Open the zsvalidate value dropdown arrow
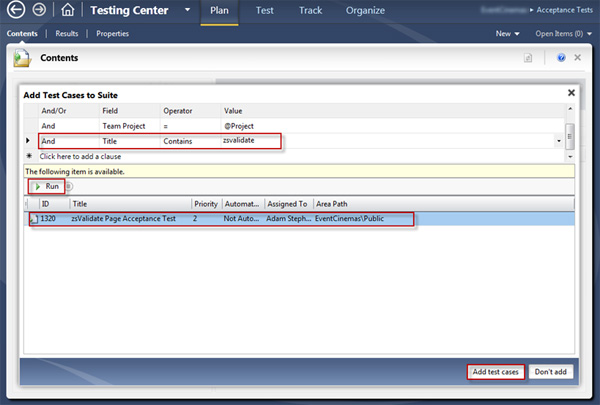This screenshot has width=600, height=405. click(557, 142)
